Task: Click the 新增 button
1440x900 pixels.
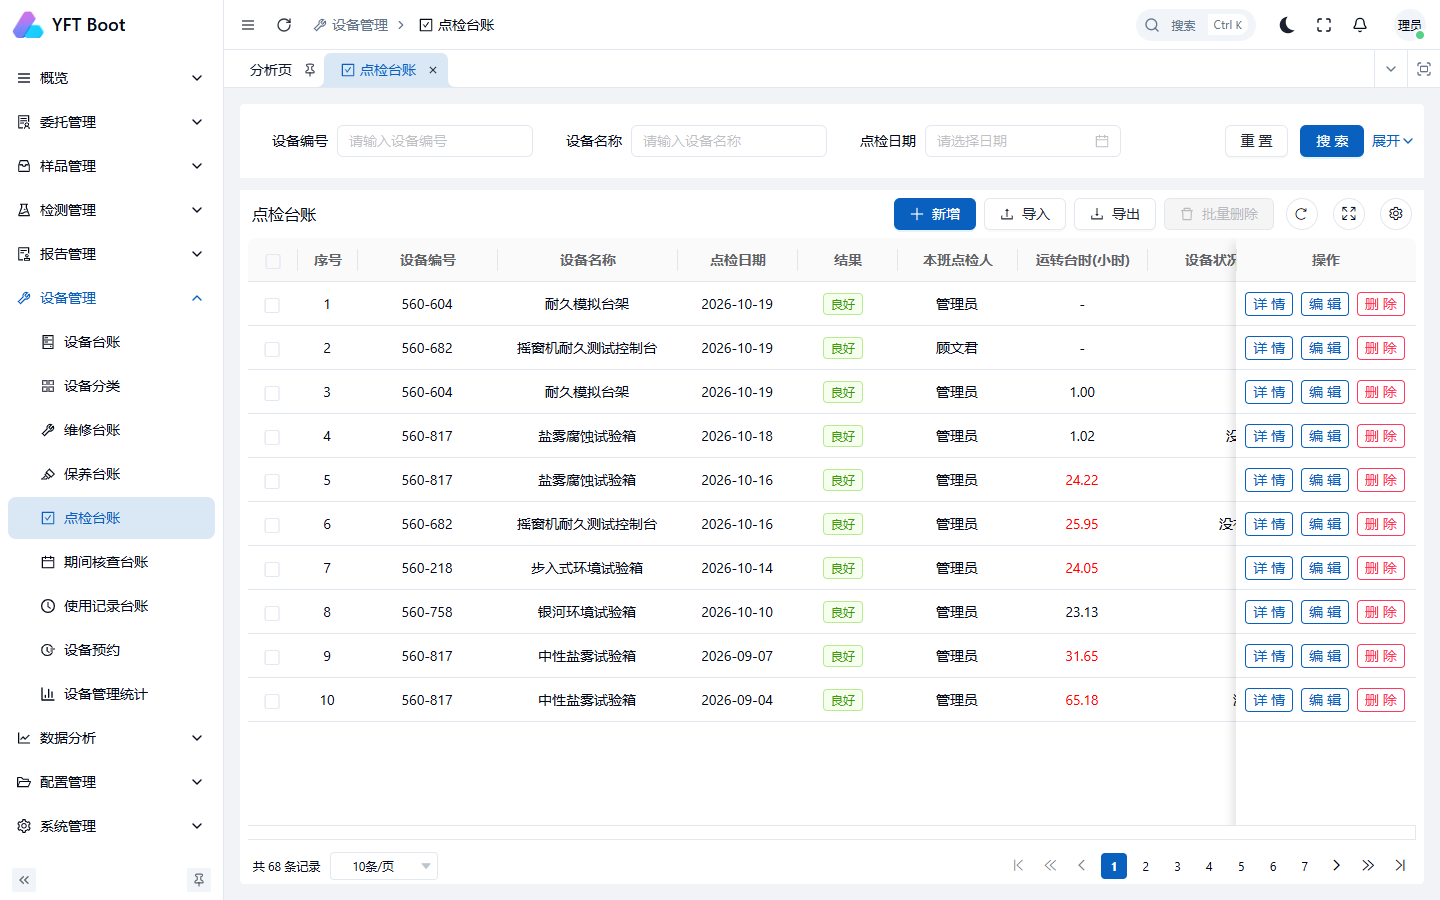Action: 935,214
